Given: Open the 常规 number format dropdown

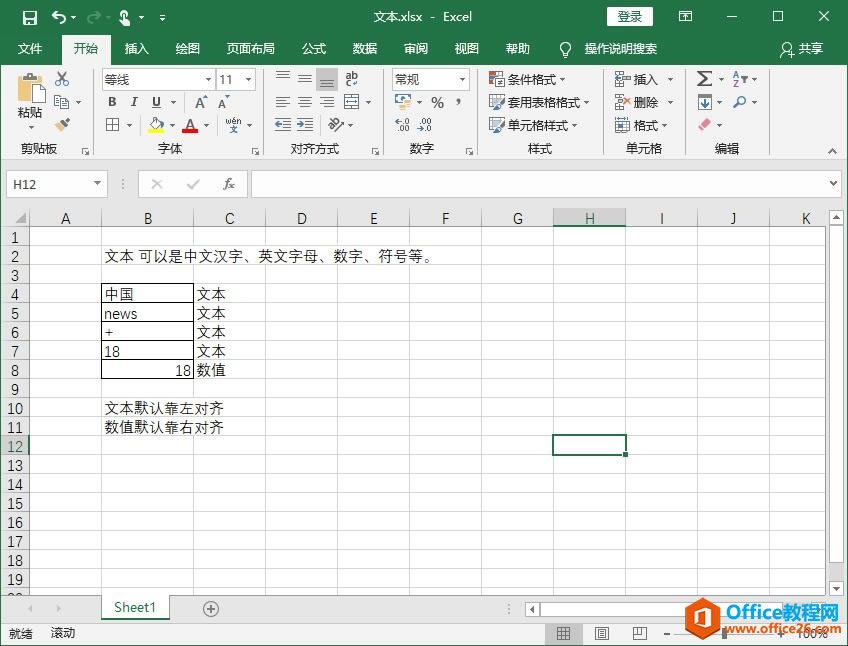Looking at the screenshot, I should [x=462, y=79].
